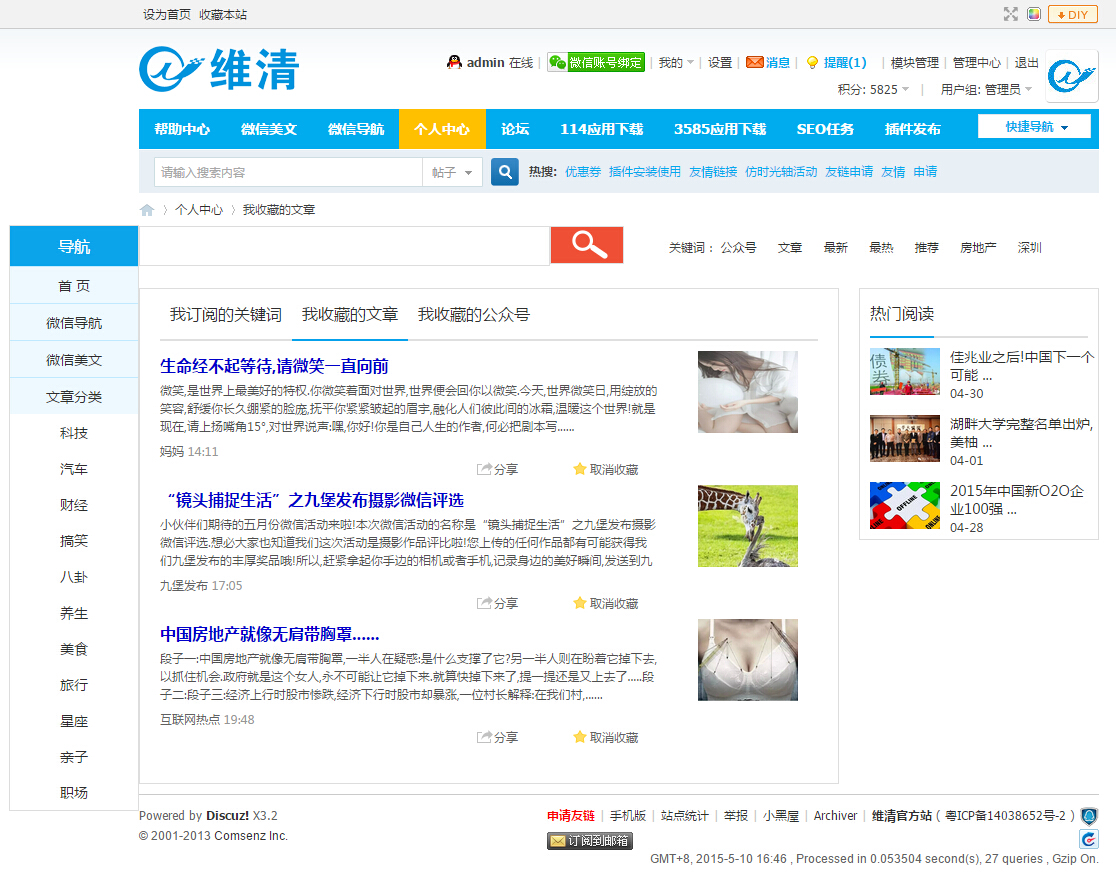Open the 帮助中心 nav menu item
Viewport: 1116px width, 884px height.
pyautogui.click(x=182, y=129)
